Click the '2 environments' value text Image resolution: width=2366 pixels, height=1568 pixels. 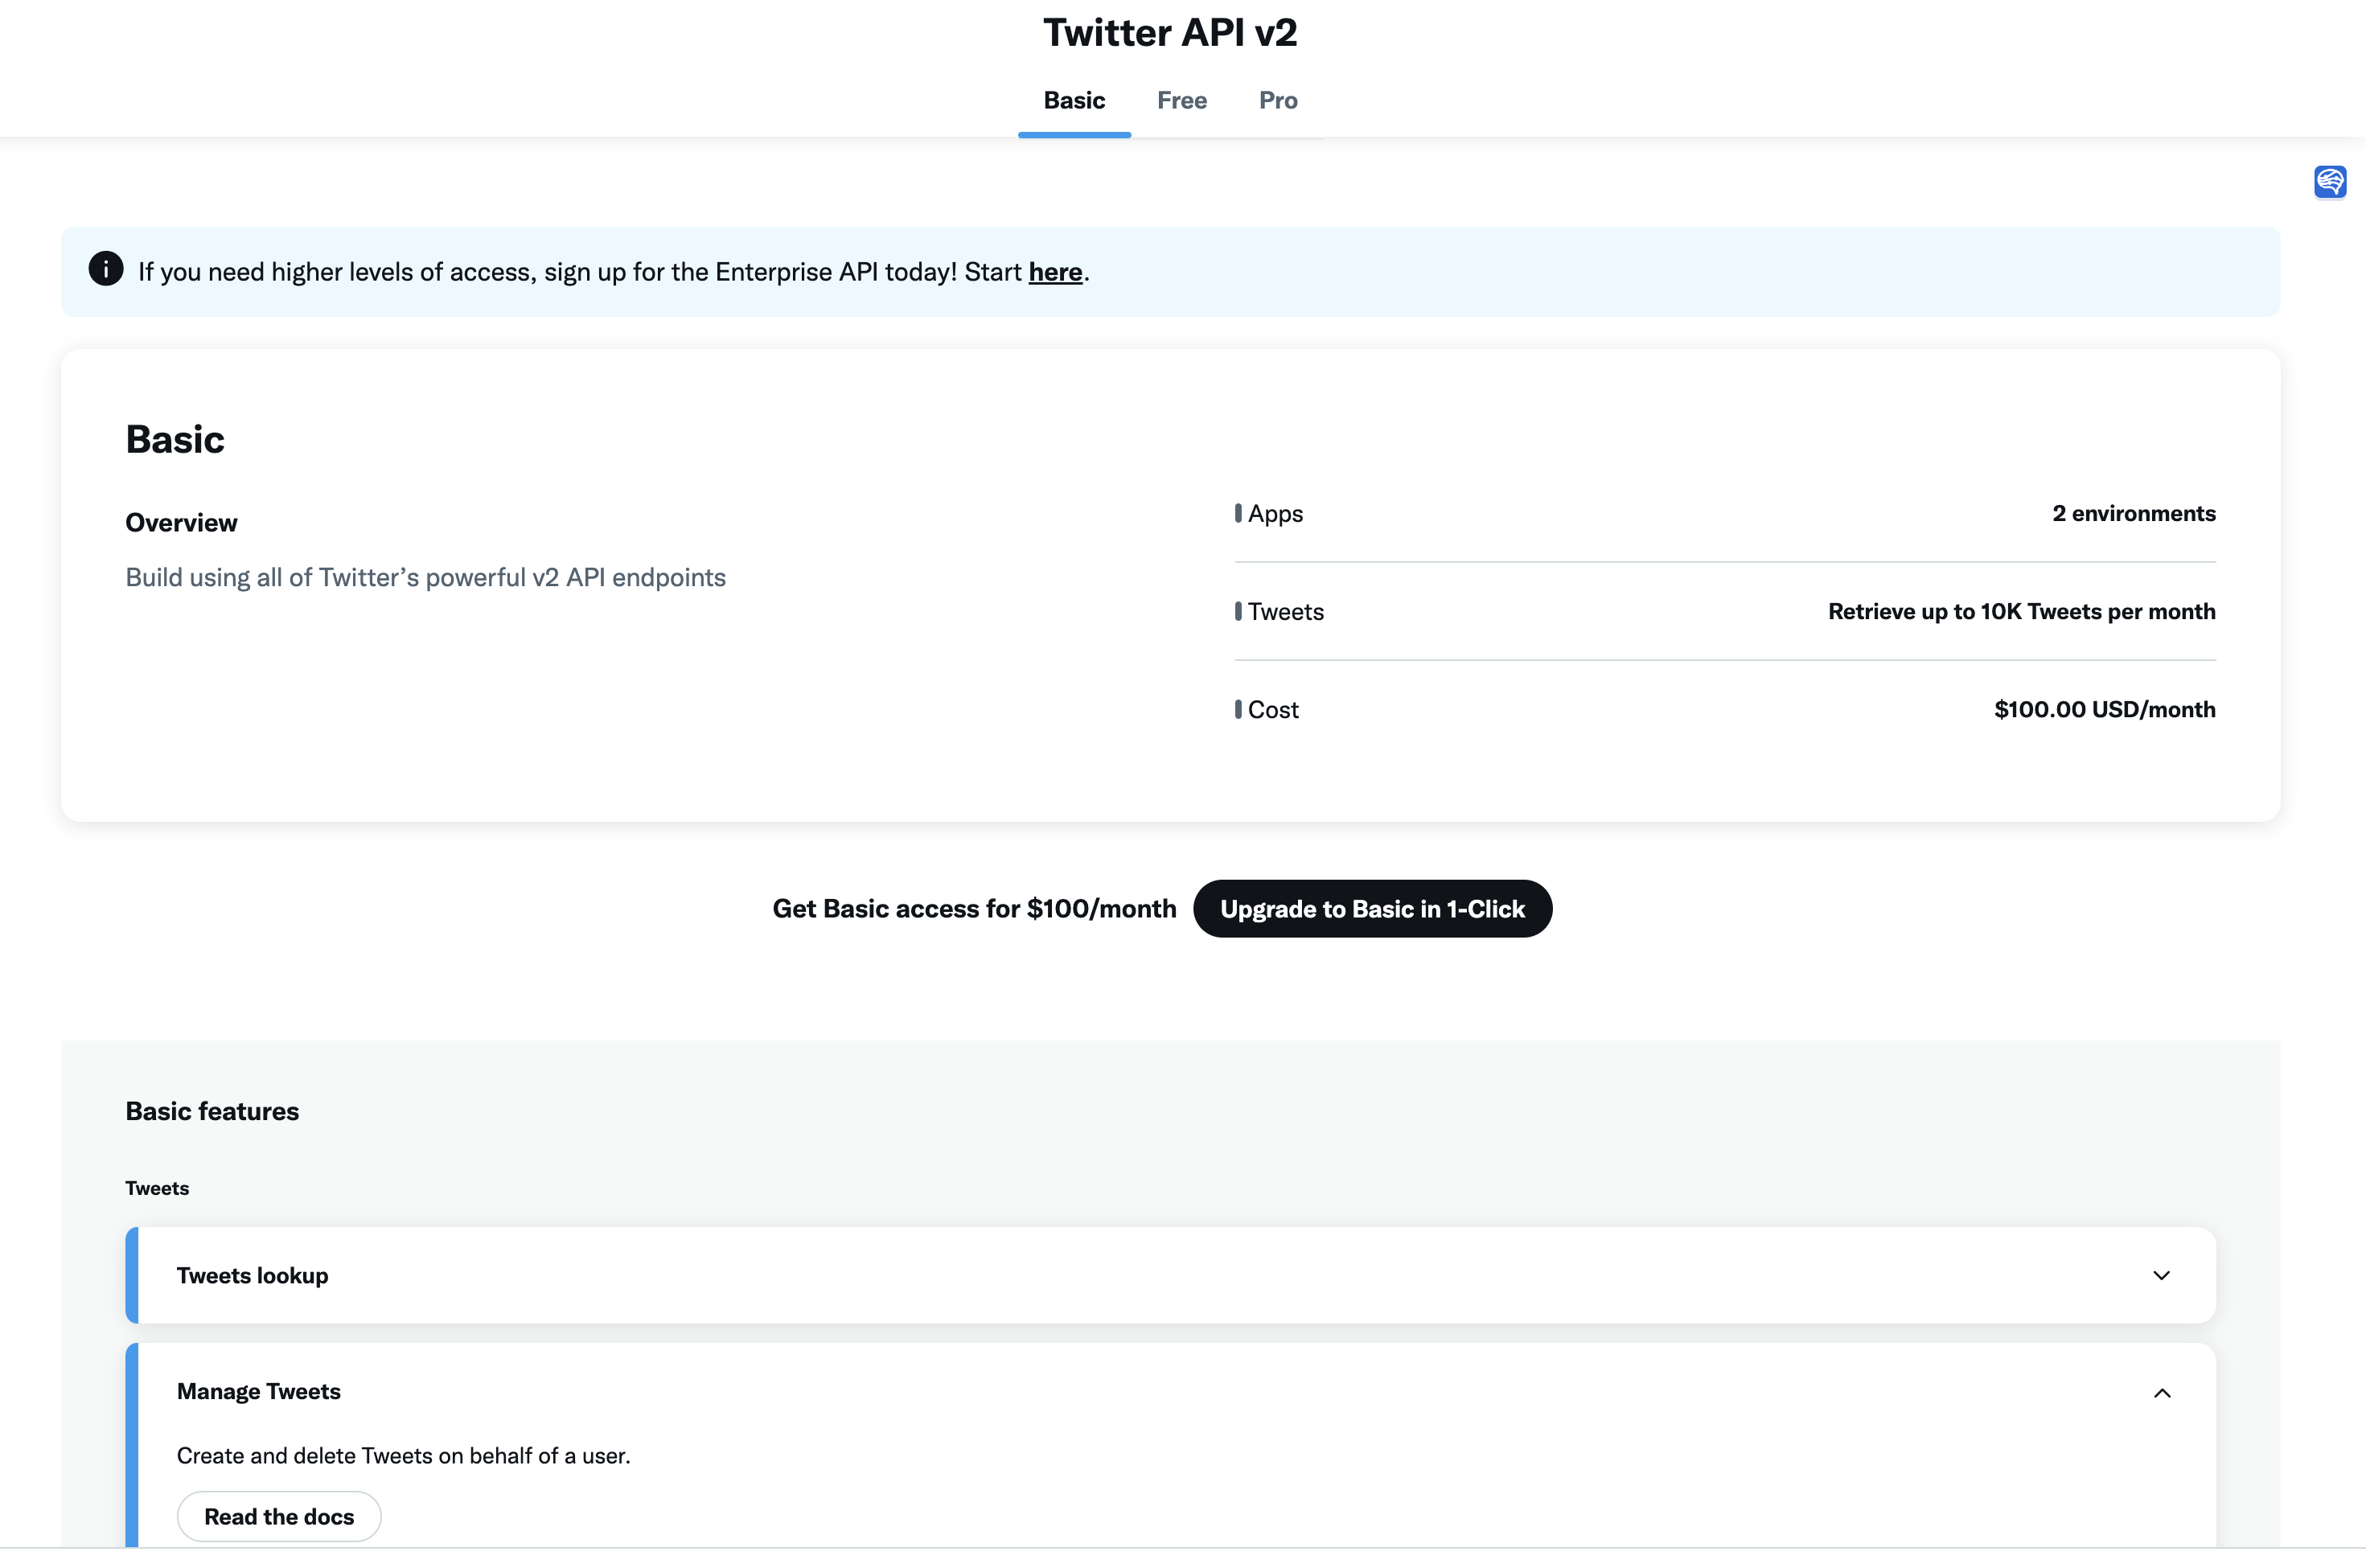click(x=2134, y=513)
